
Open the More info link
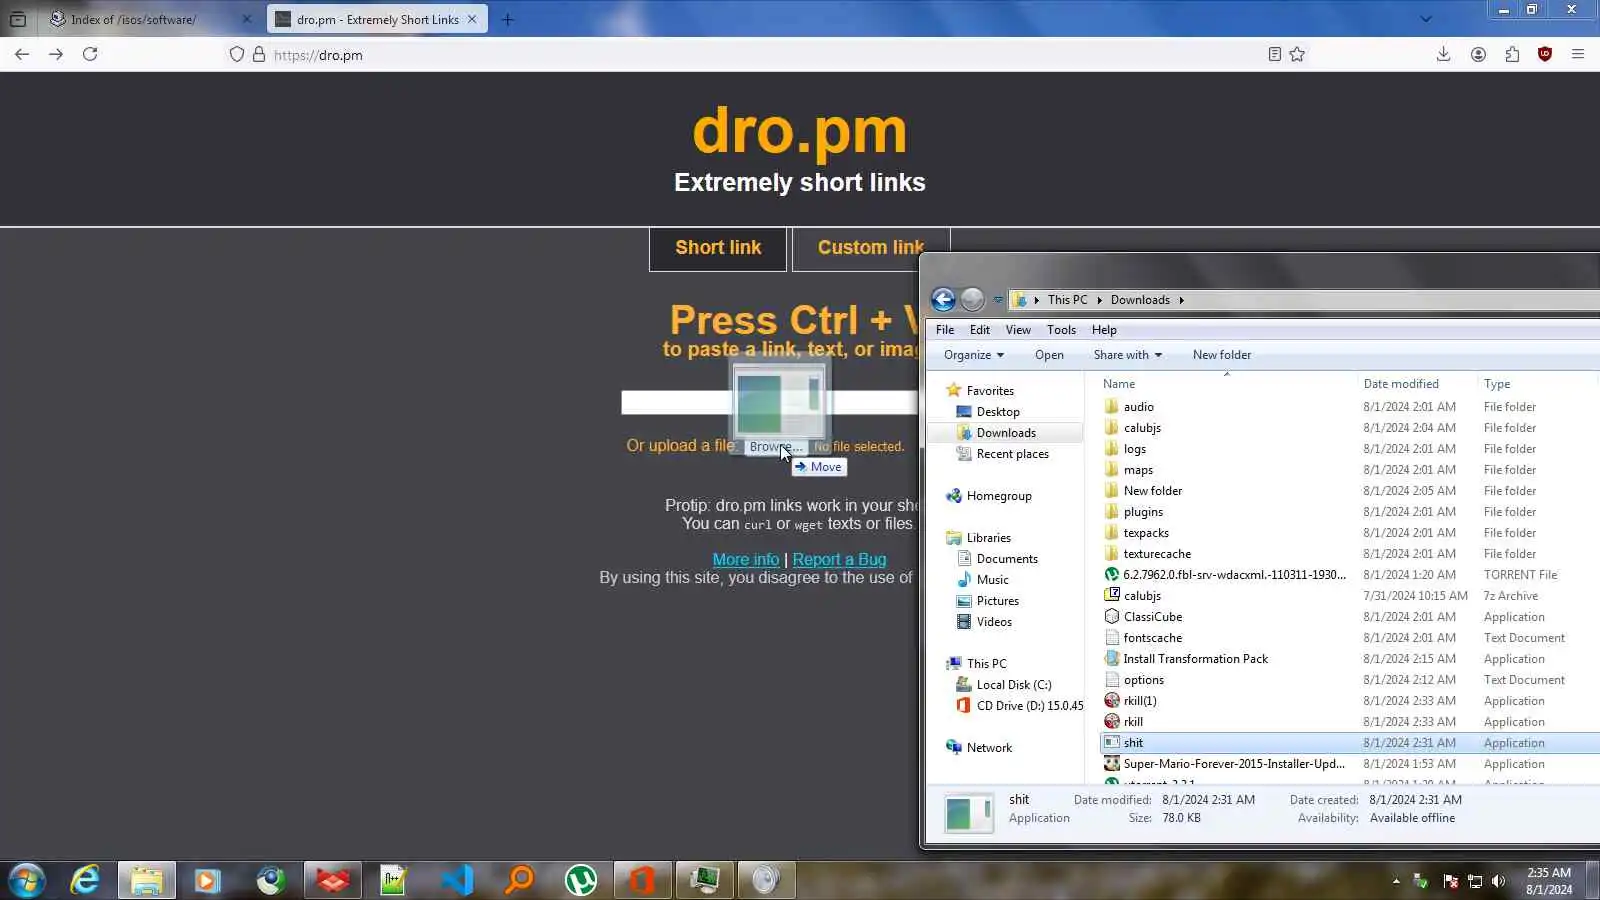tap(746, 560)
